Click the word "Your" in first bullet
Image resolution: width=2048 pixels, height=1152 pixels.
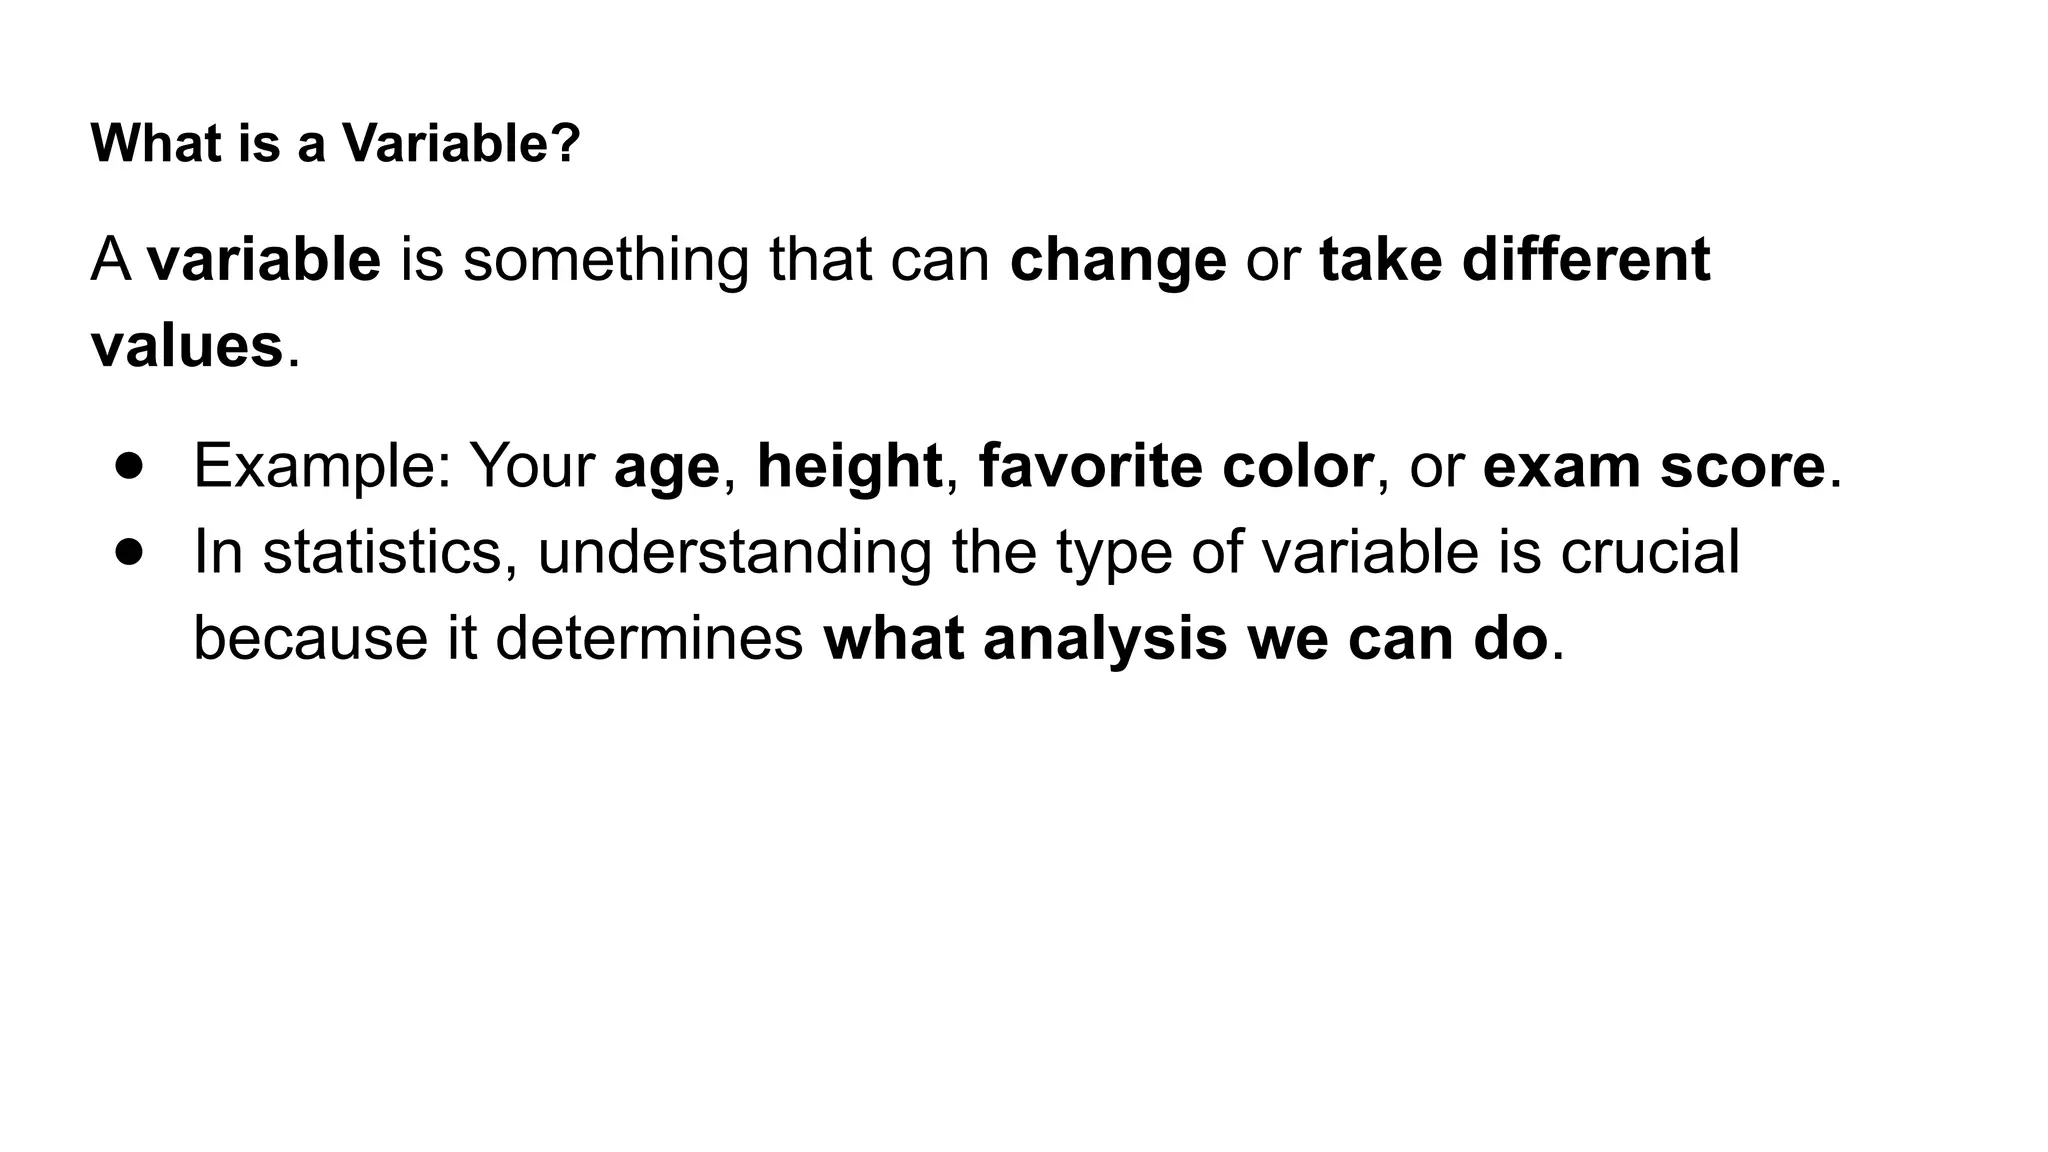(x=533, y=466)
